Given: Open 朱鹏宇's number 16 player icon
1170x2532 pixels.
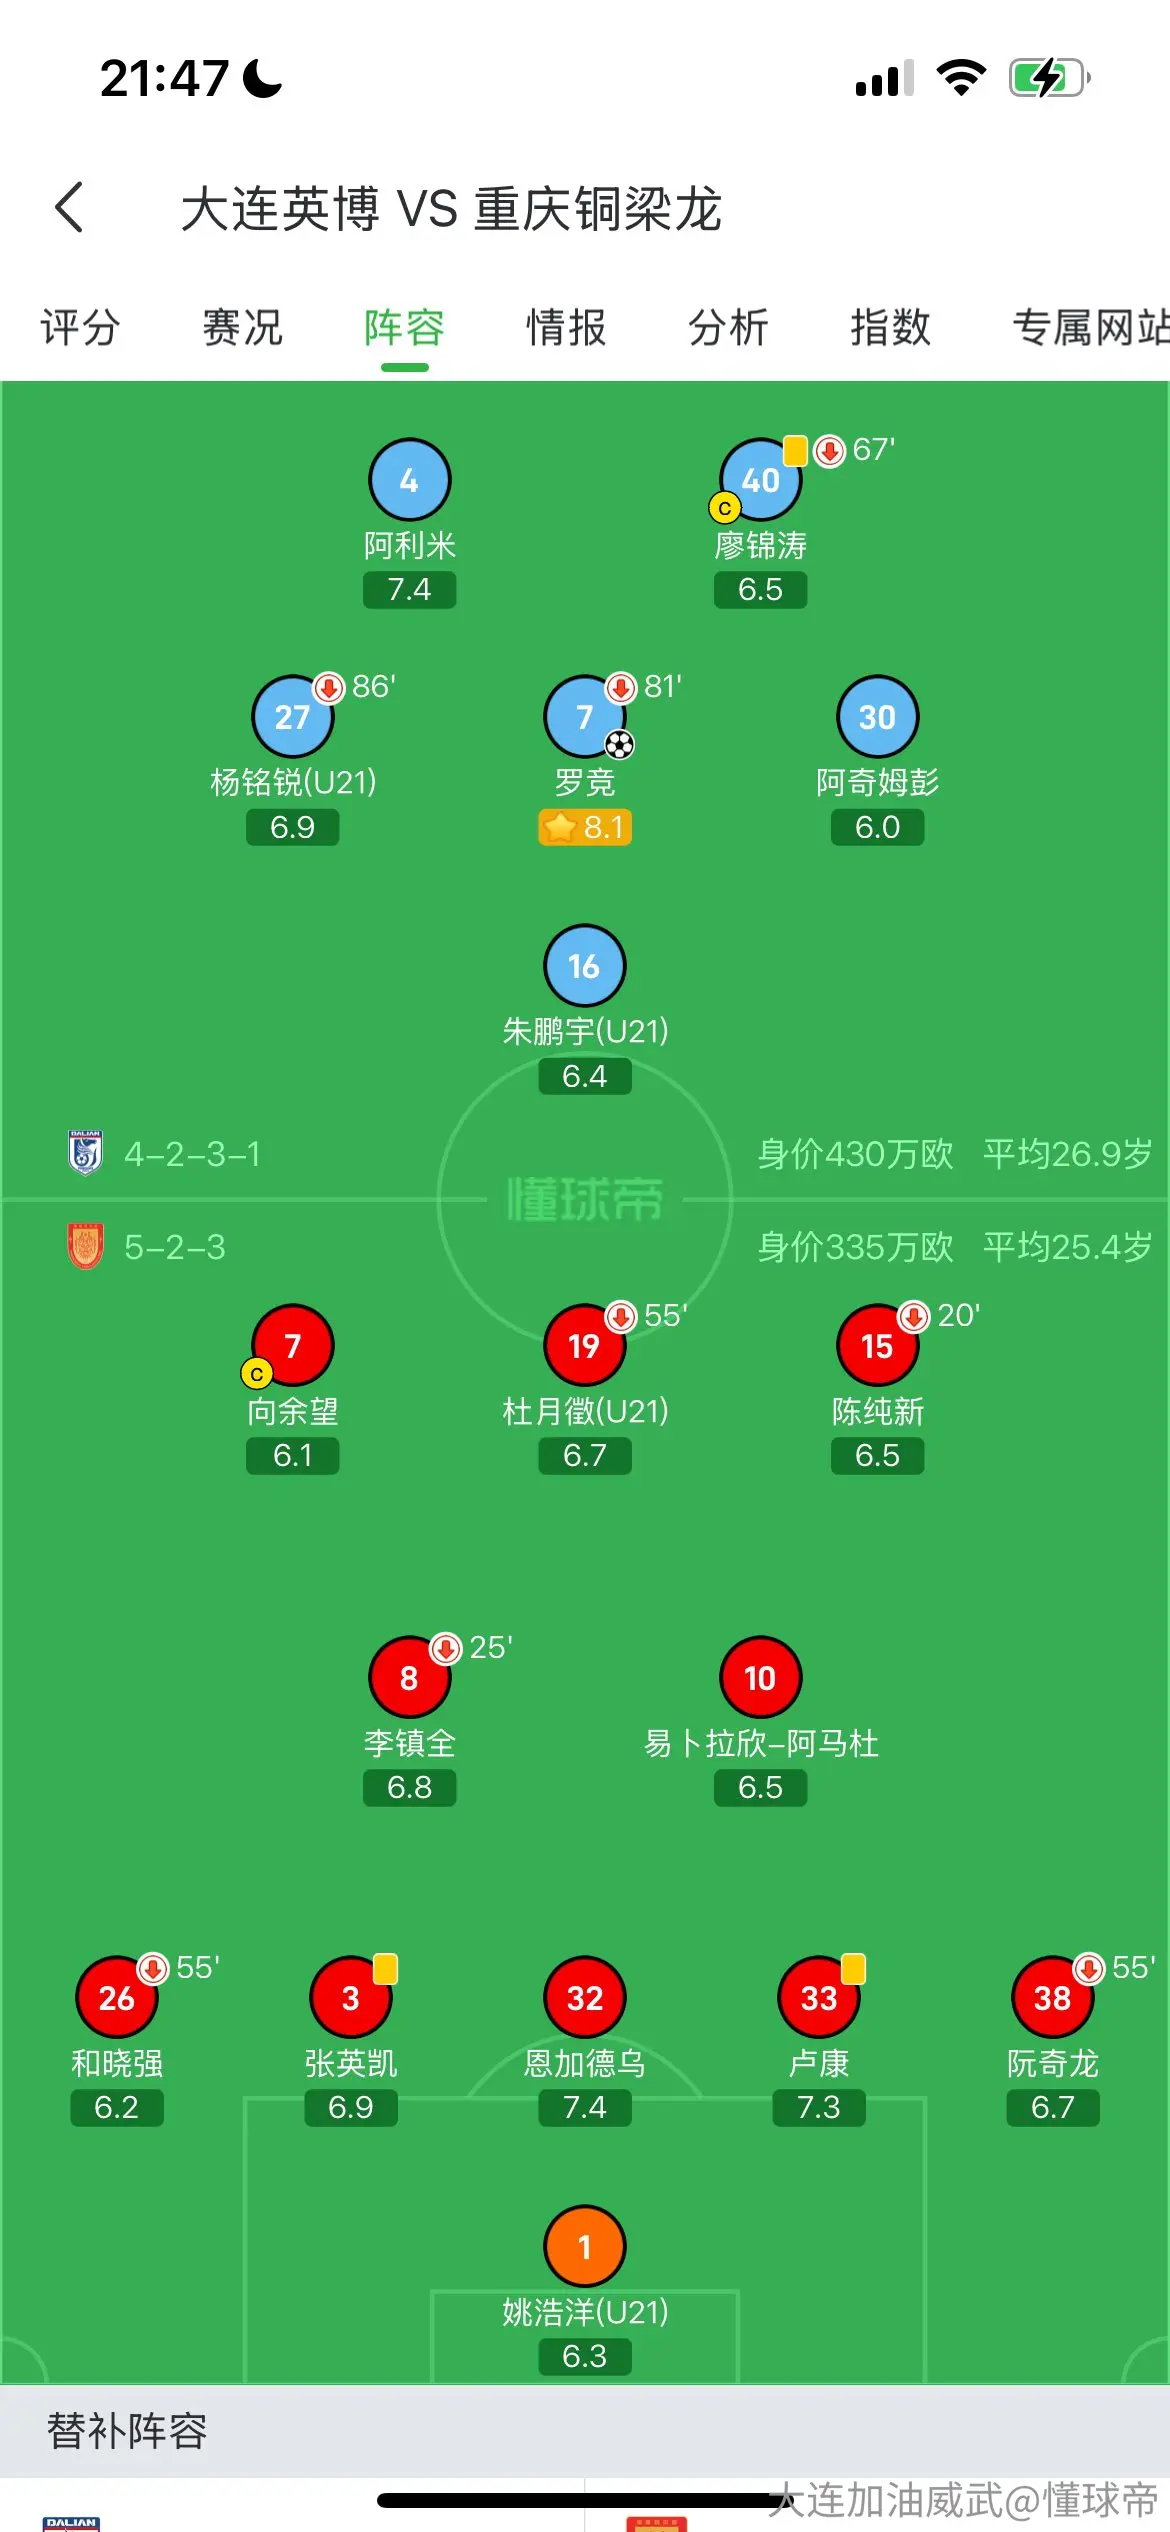Looking at the screenshot, I should (585, 965).
